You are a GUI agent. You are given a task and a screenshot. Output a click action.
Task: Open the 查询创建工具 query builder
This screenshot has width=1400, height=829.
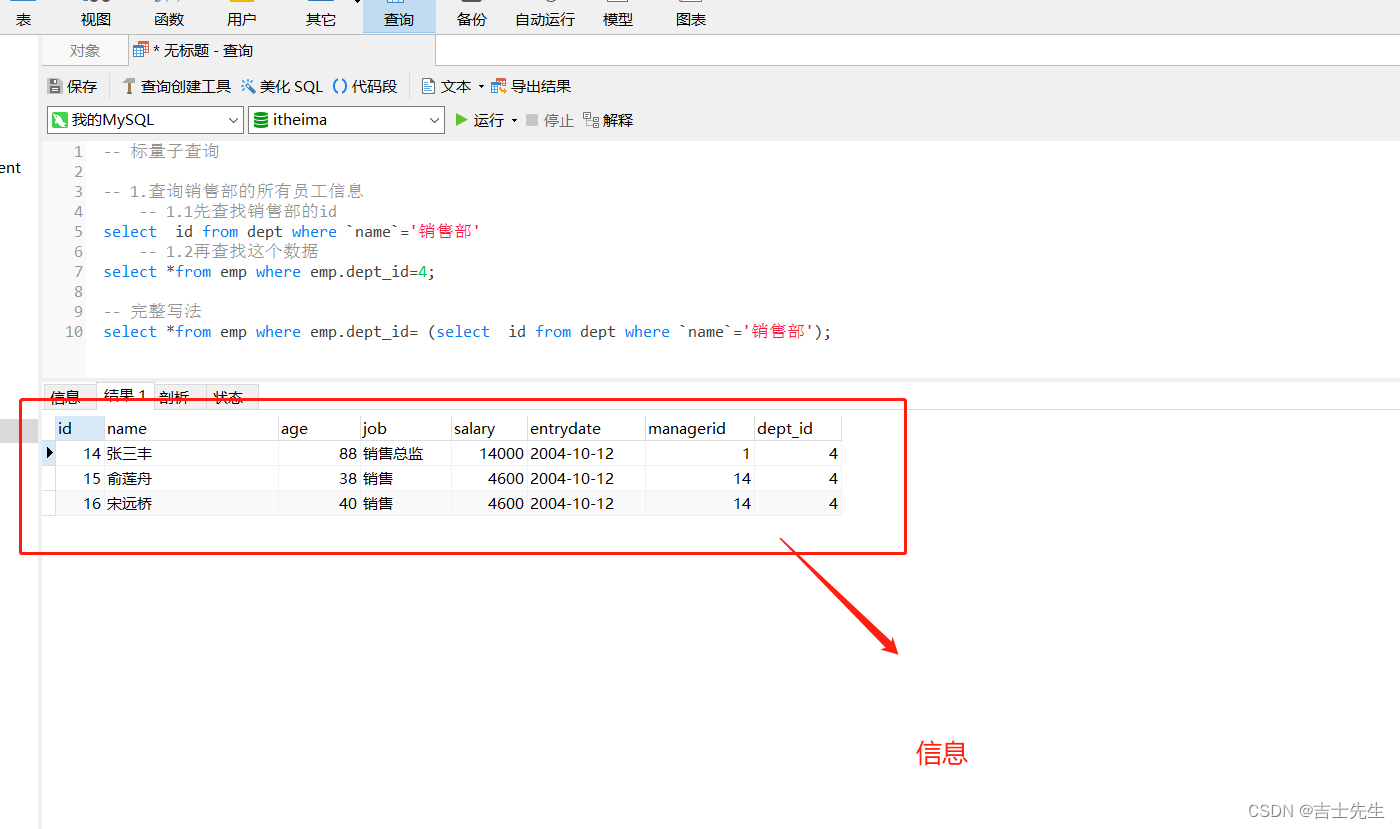176,87
